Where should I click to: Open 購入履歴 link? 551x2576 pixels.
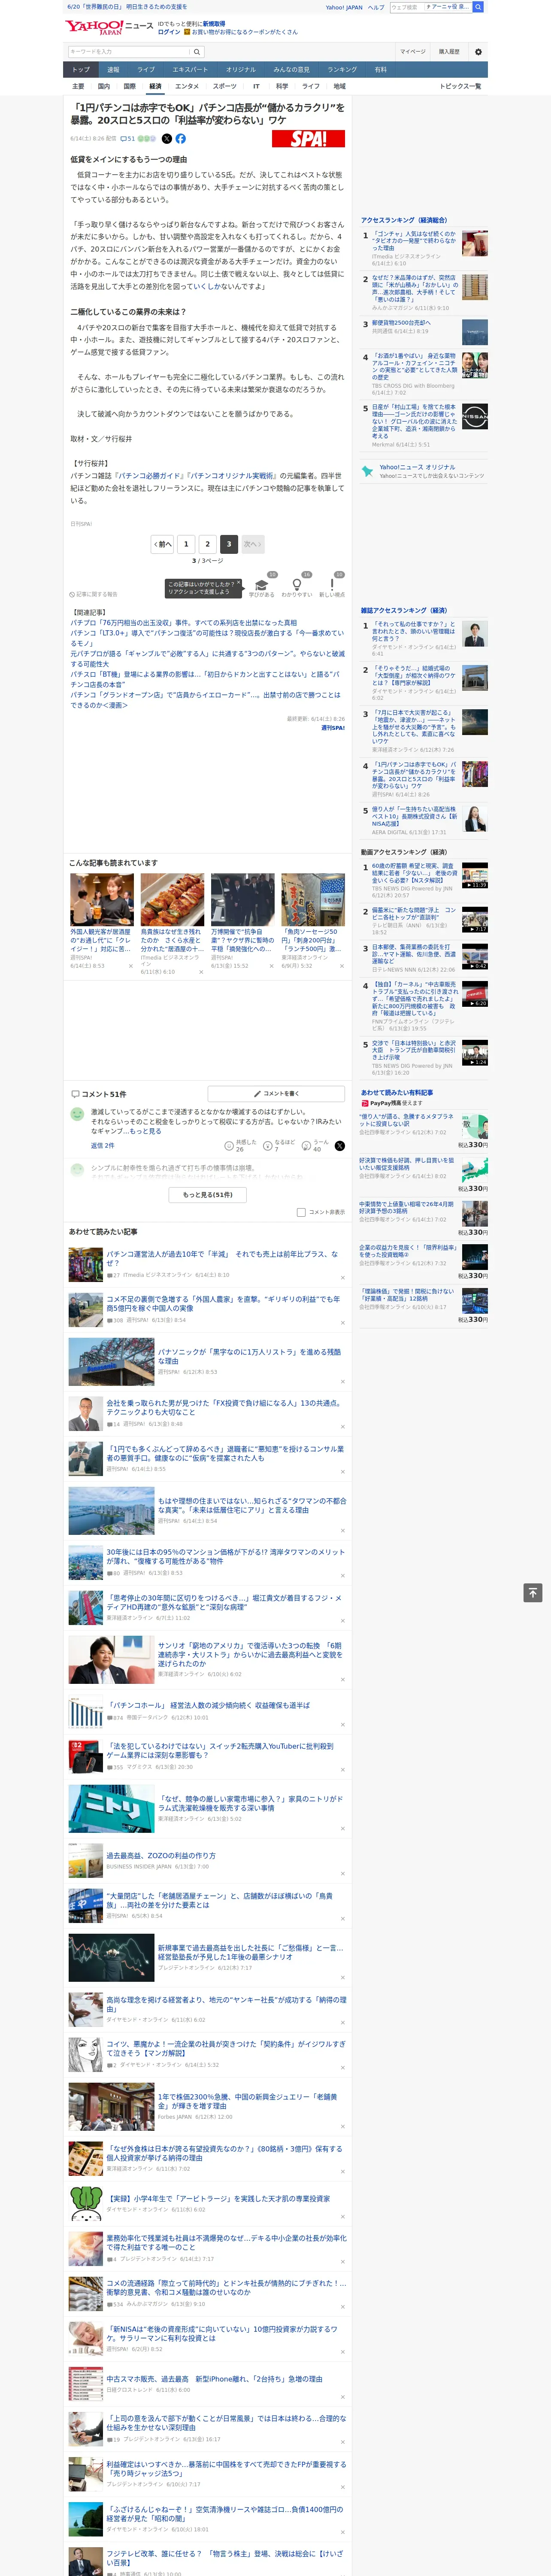(449, 51)
